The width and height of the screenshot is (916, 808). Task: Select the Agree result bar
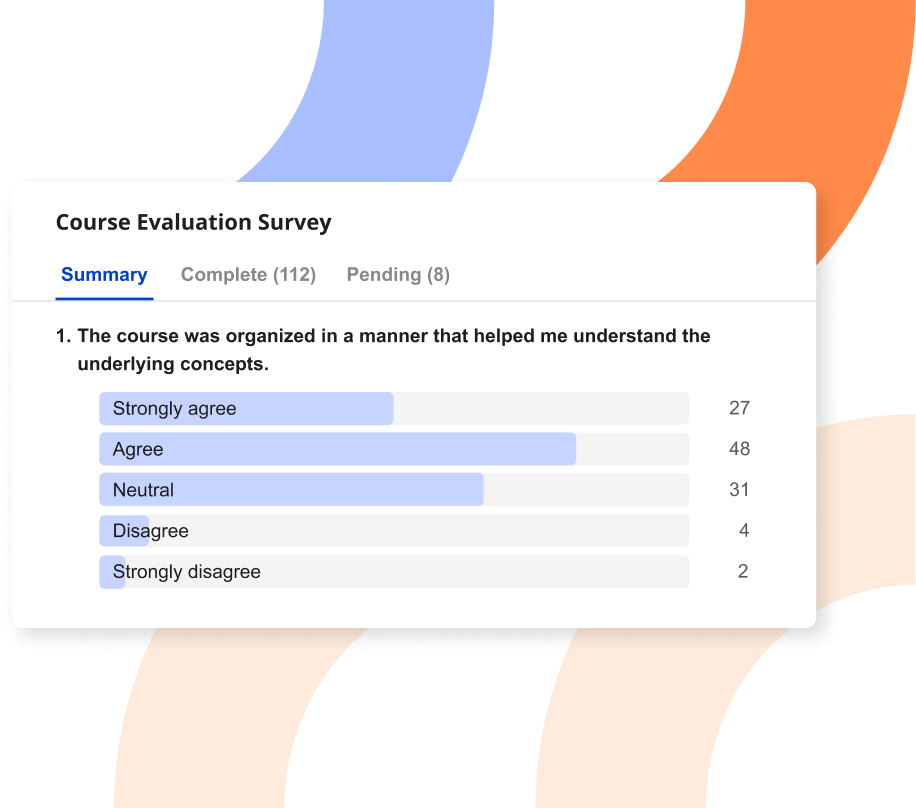[x=394, y=449]
